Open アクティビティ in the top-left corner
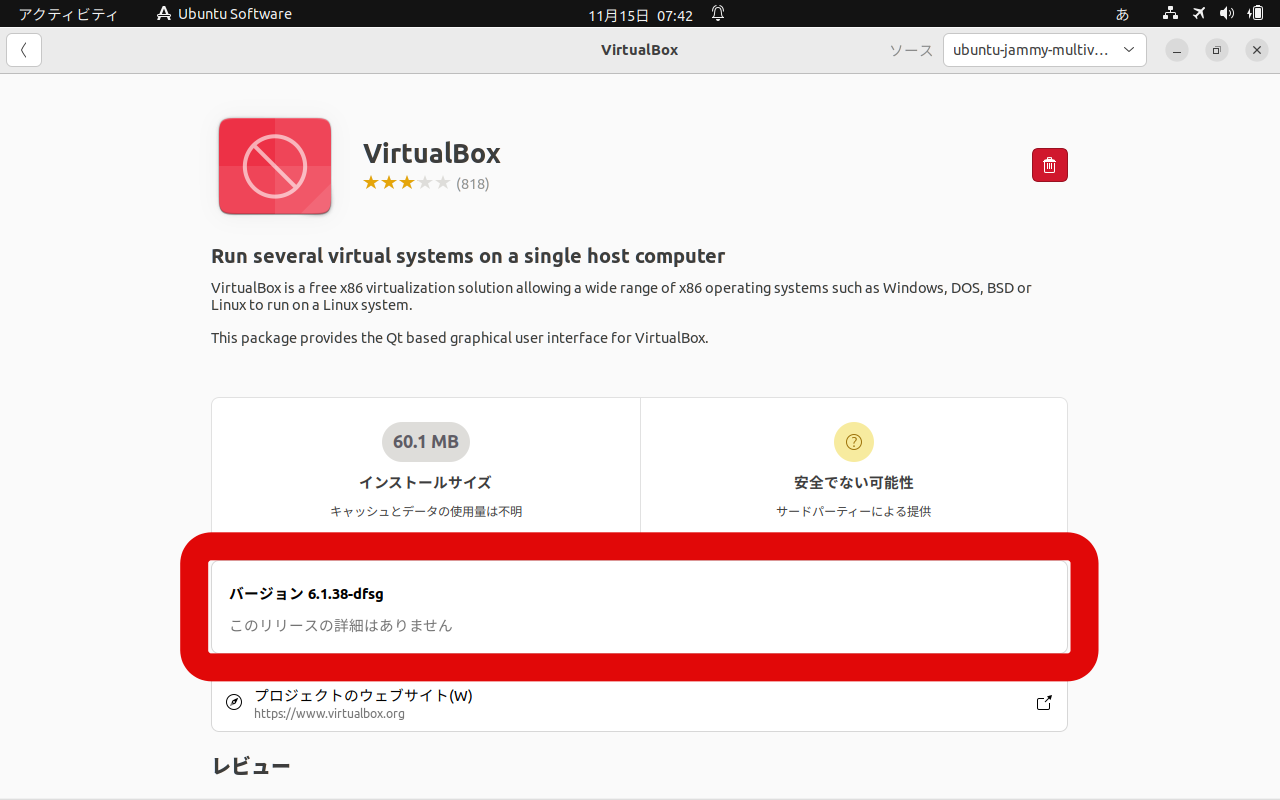The height and width of the screenshot is (800, 1280). [68, 13]
